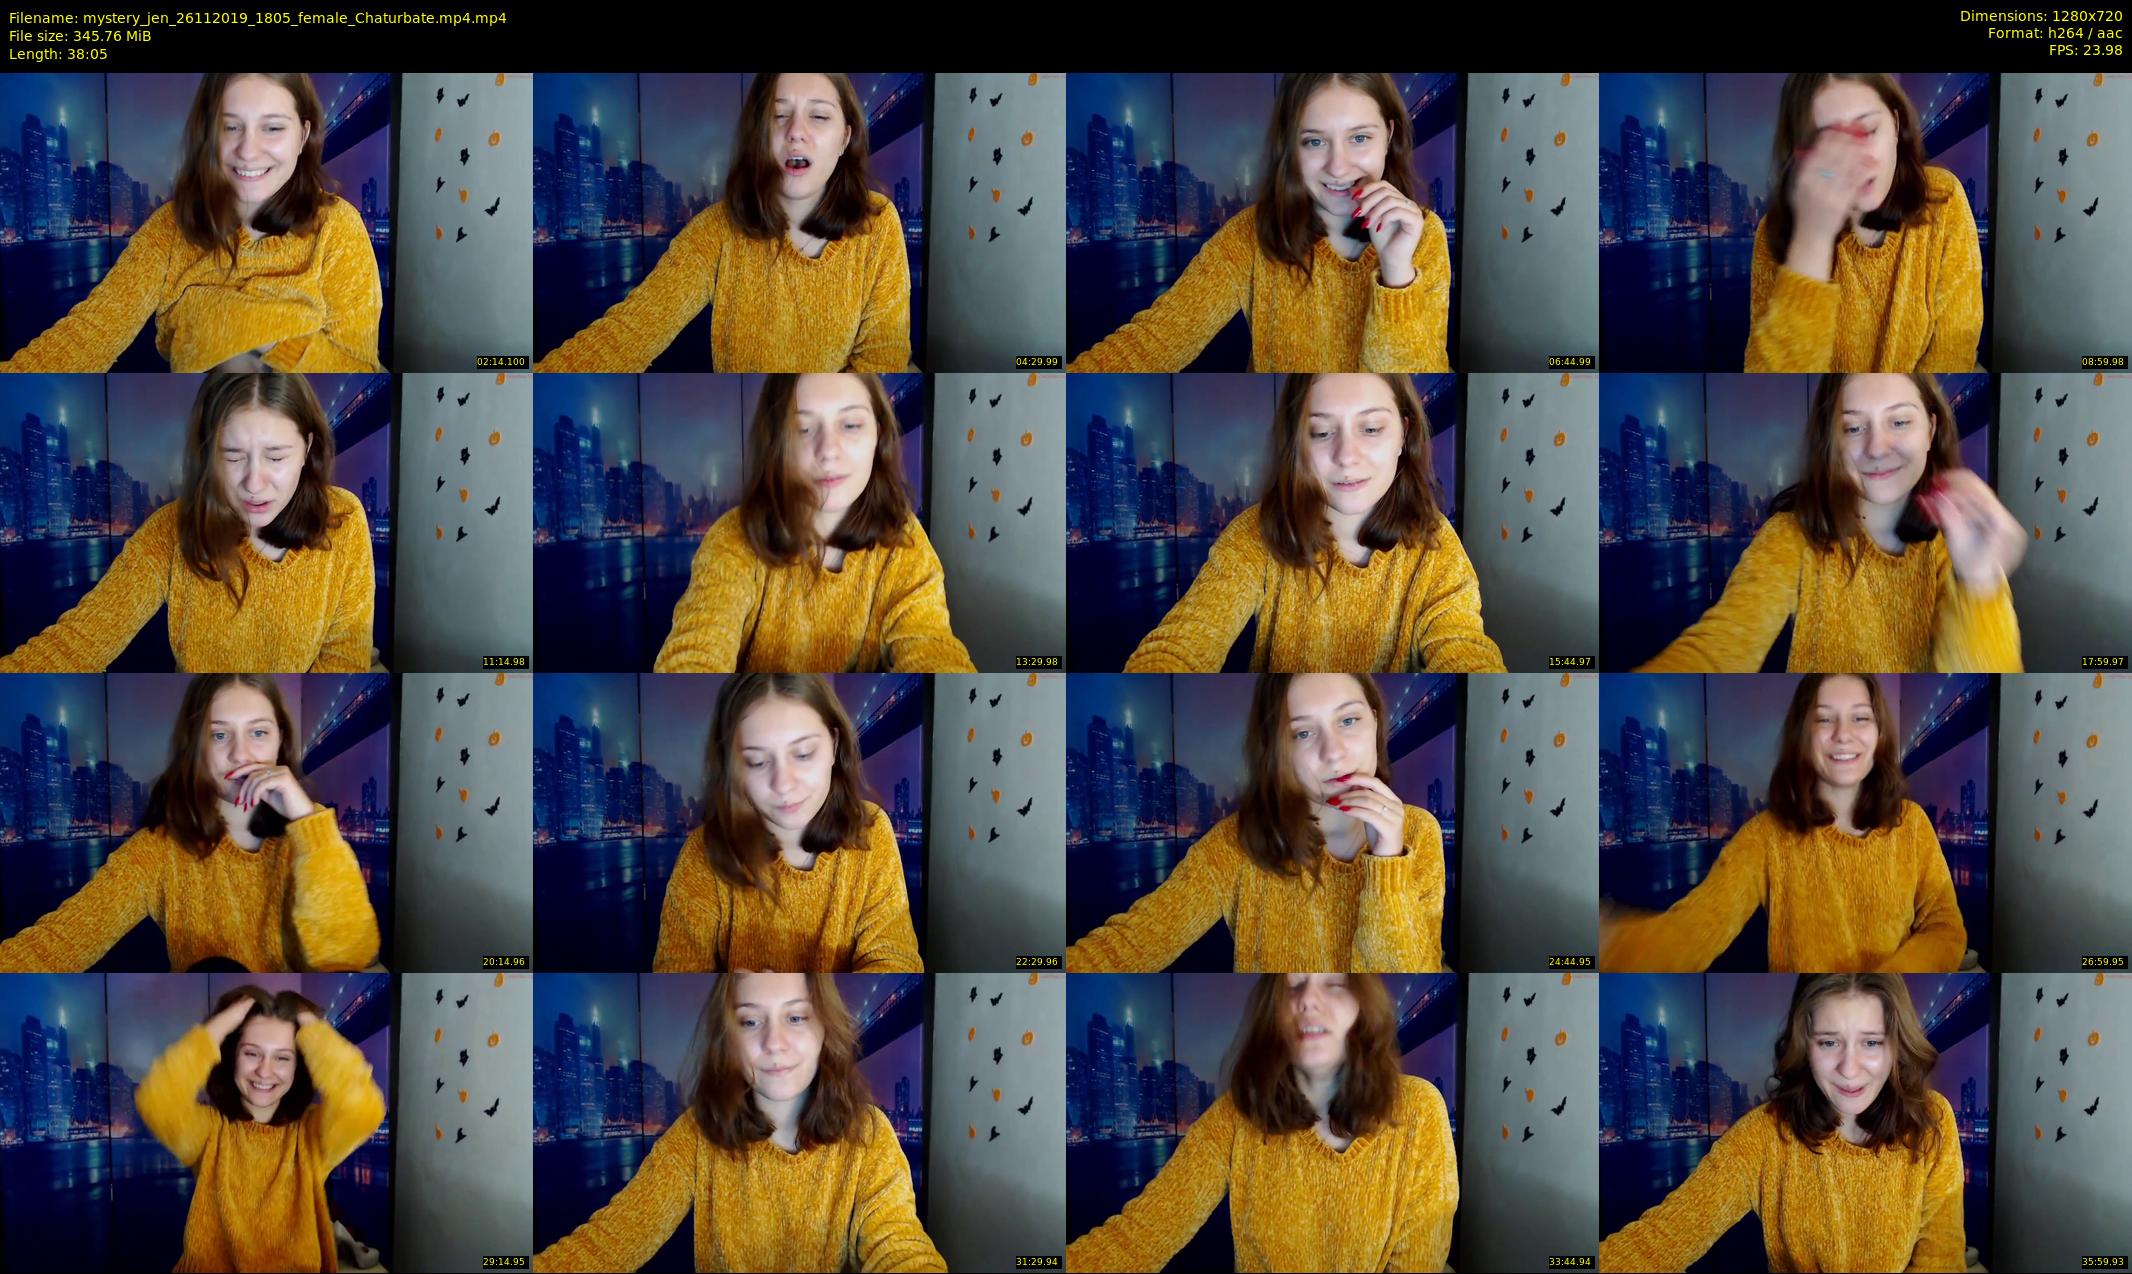
Task: Select the frame labeled 31:29.94
Action: pos(799,1122)
